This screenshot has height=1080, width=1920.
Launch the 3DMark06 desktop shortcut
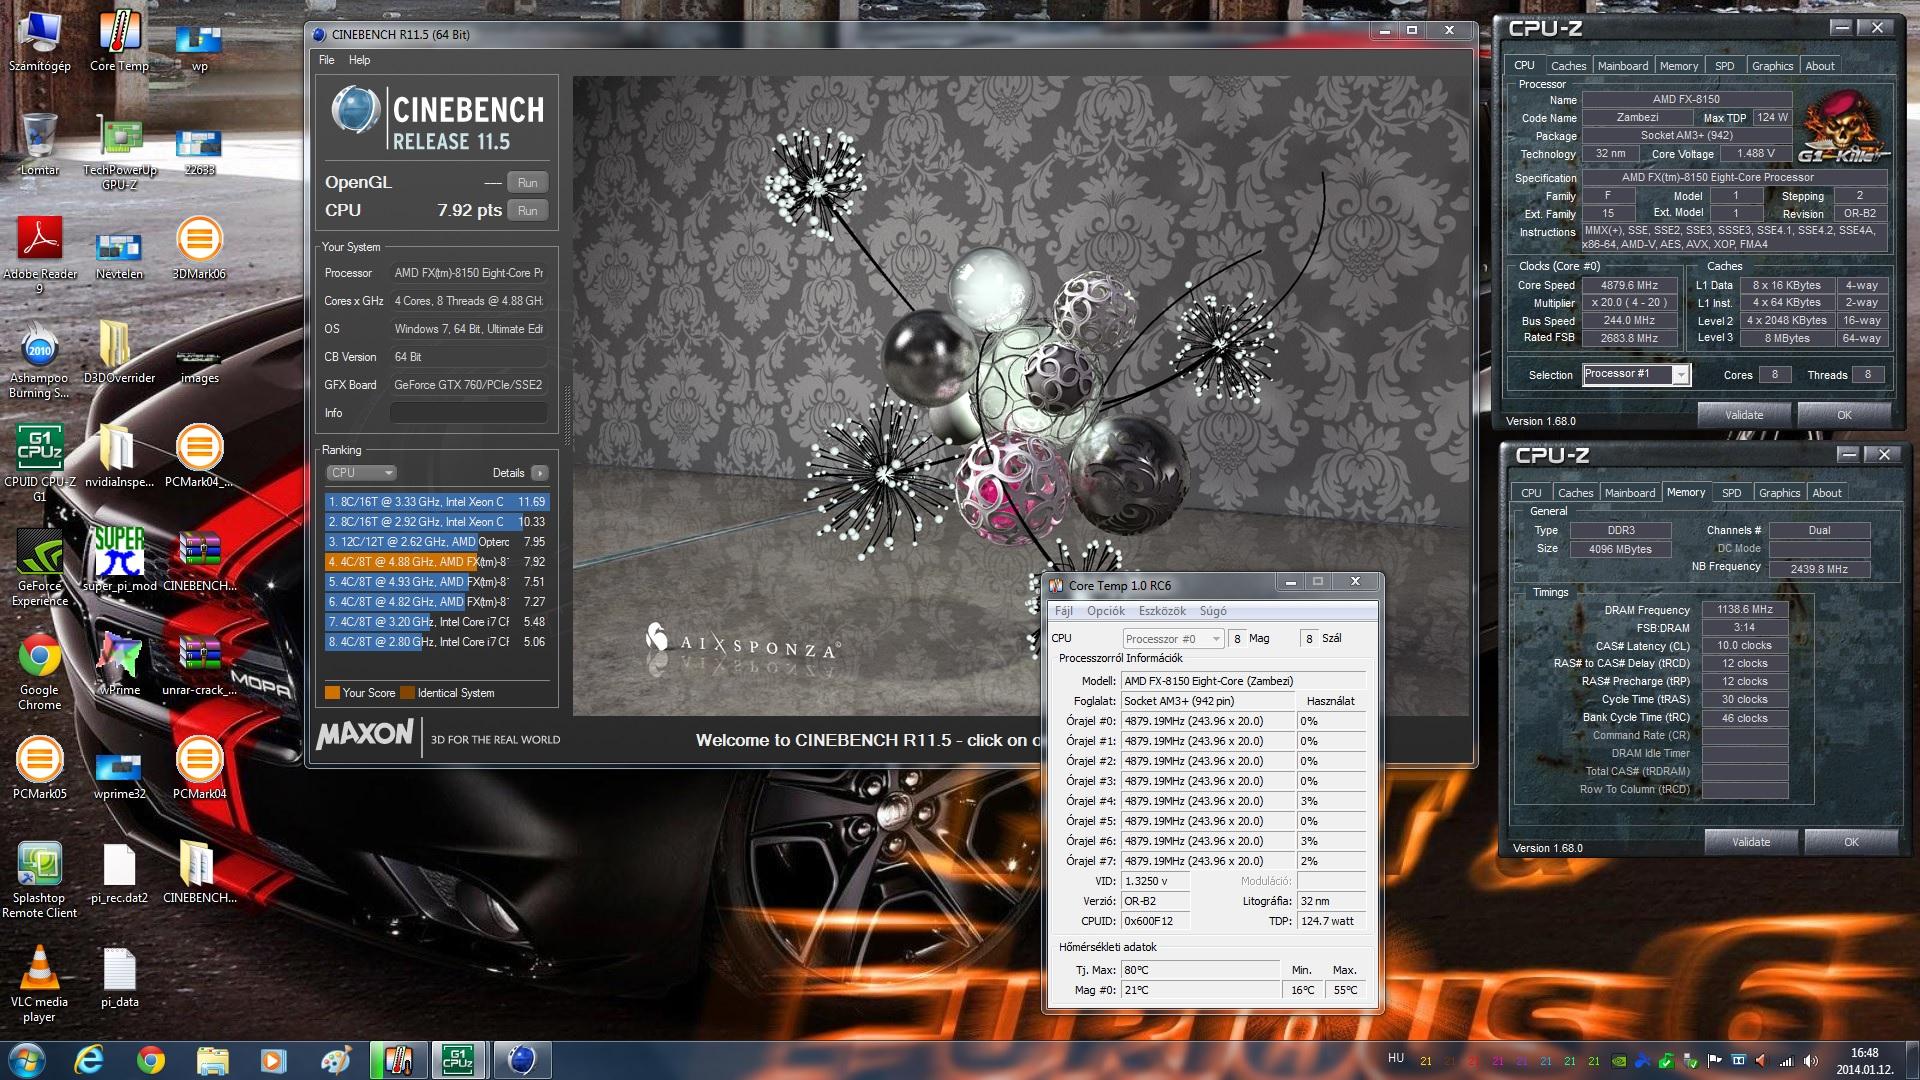click(x=199, y=248)
